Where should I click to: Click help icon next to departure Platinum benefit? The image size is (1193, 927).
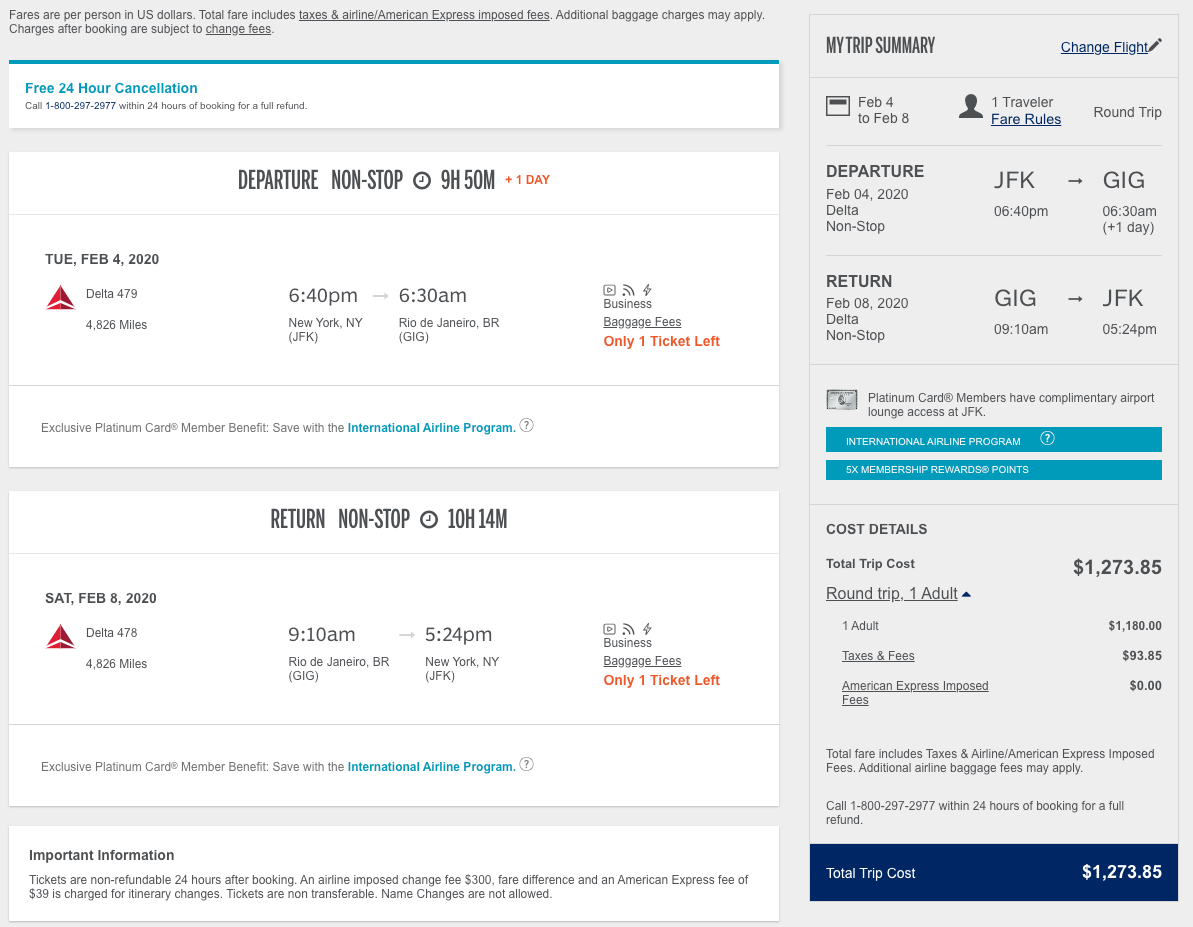pos(526,425)
